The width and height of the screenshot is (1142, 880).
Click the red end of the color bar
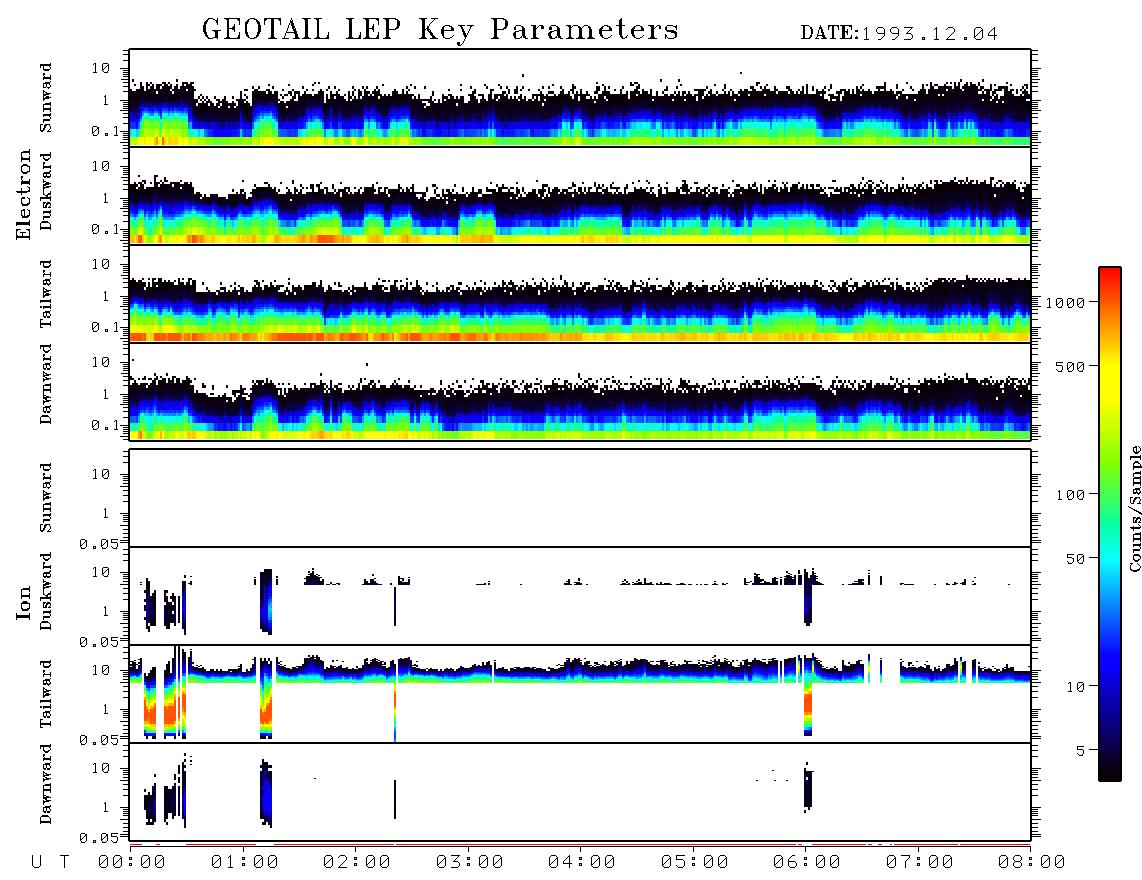1110,278
